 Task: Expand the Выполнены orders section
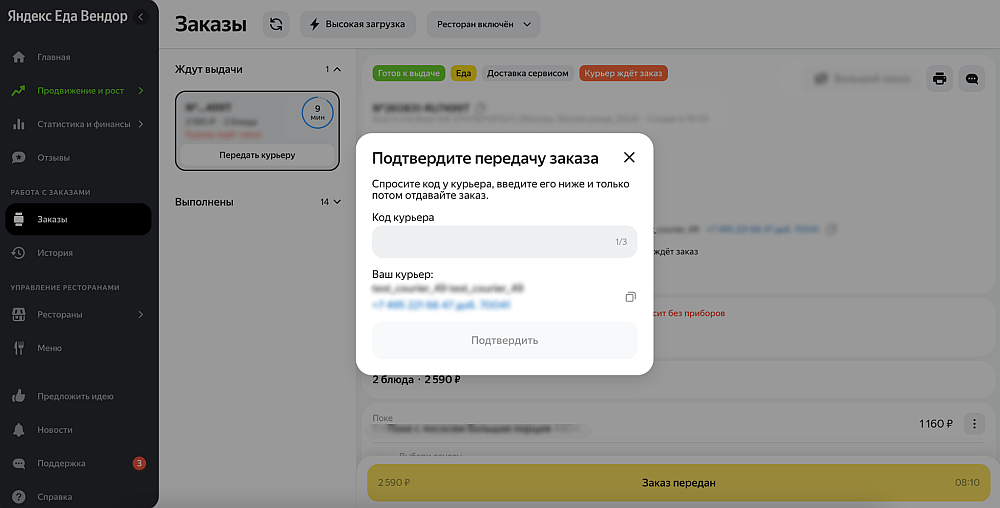[337, 202]
